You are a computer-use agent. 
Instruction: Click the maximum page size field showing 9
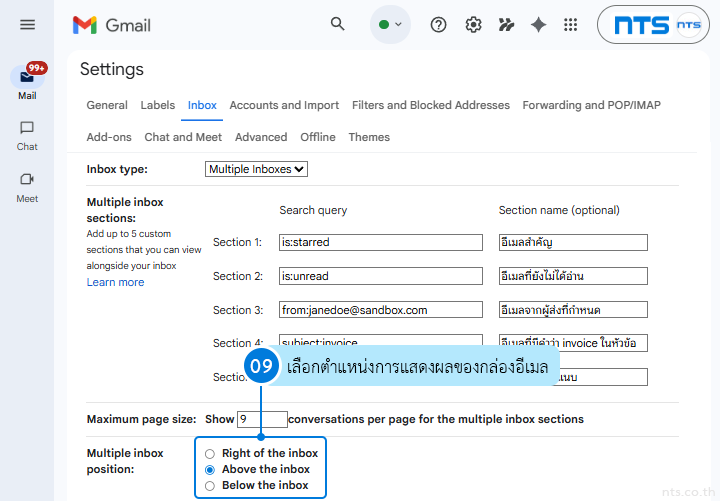262,419
